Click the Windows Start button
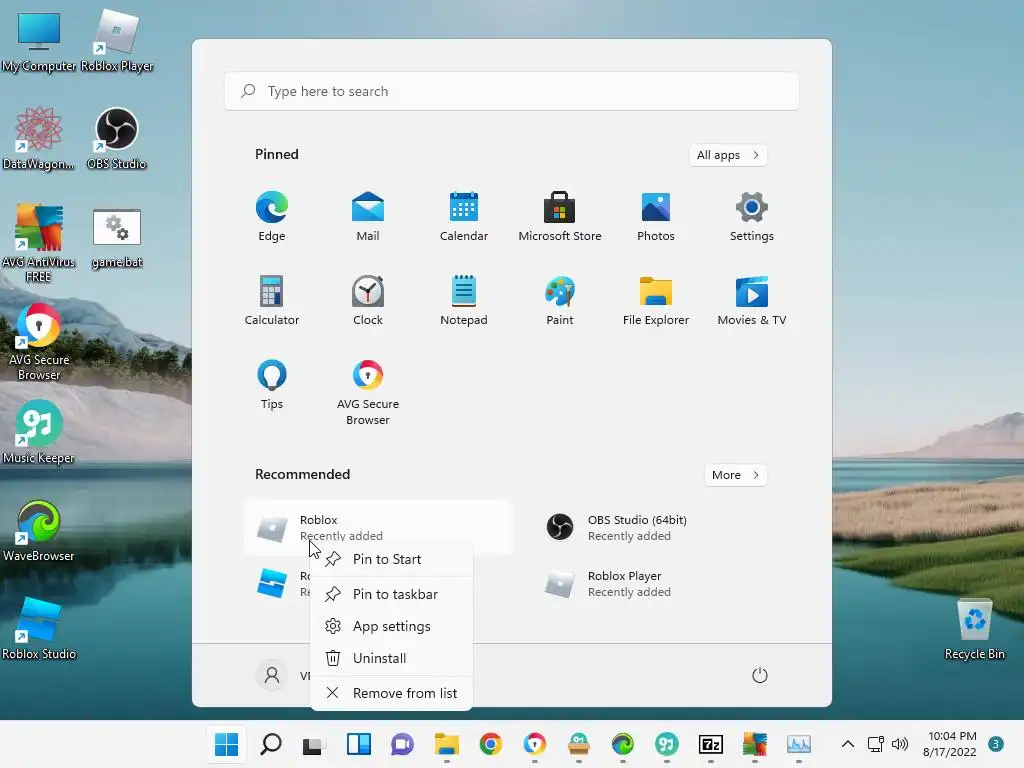The height and width of the screenshot is (768, 1024). click(x=227, y=744)
